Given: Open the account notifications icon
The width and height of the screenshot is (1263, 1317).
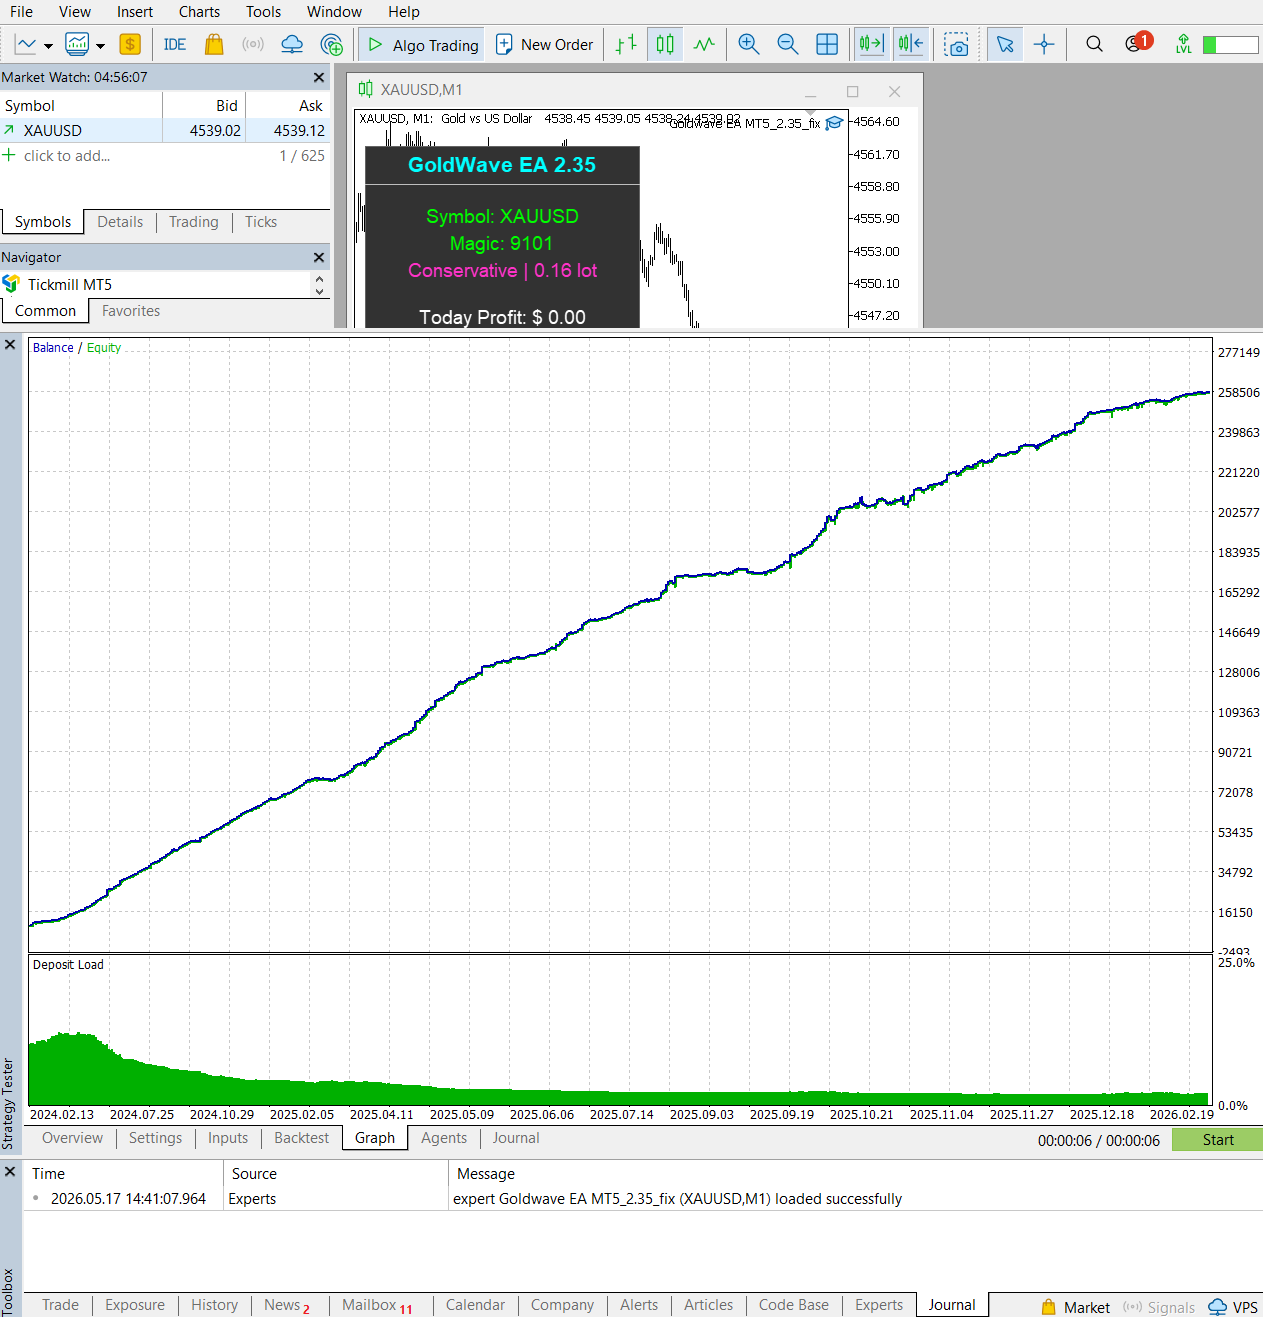Looking at the screenshot, I should click(x=1138, y=43).
